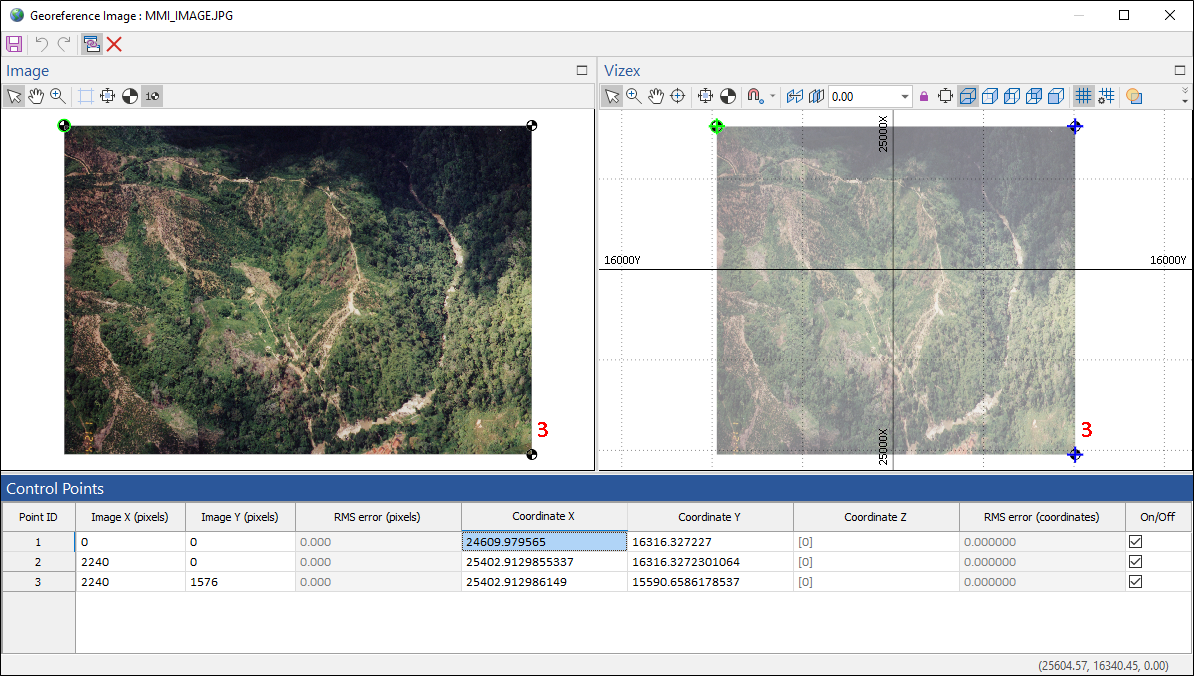Expand the snap mode dropdown arrow

772,97
